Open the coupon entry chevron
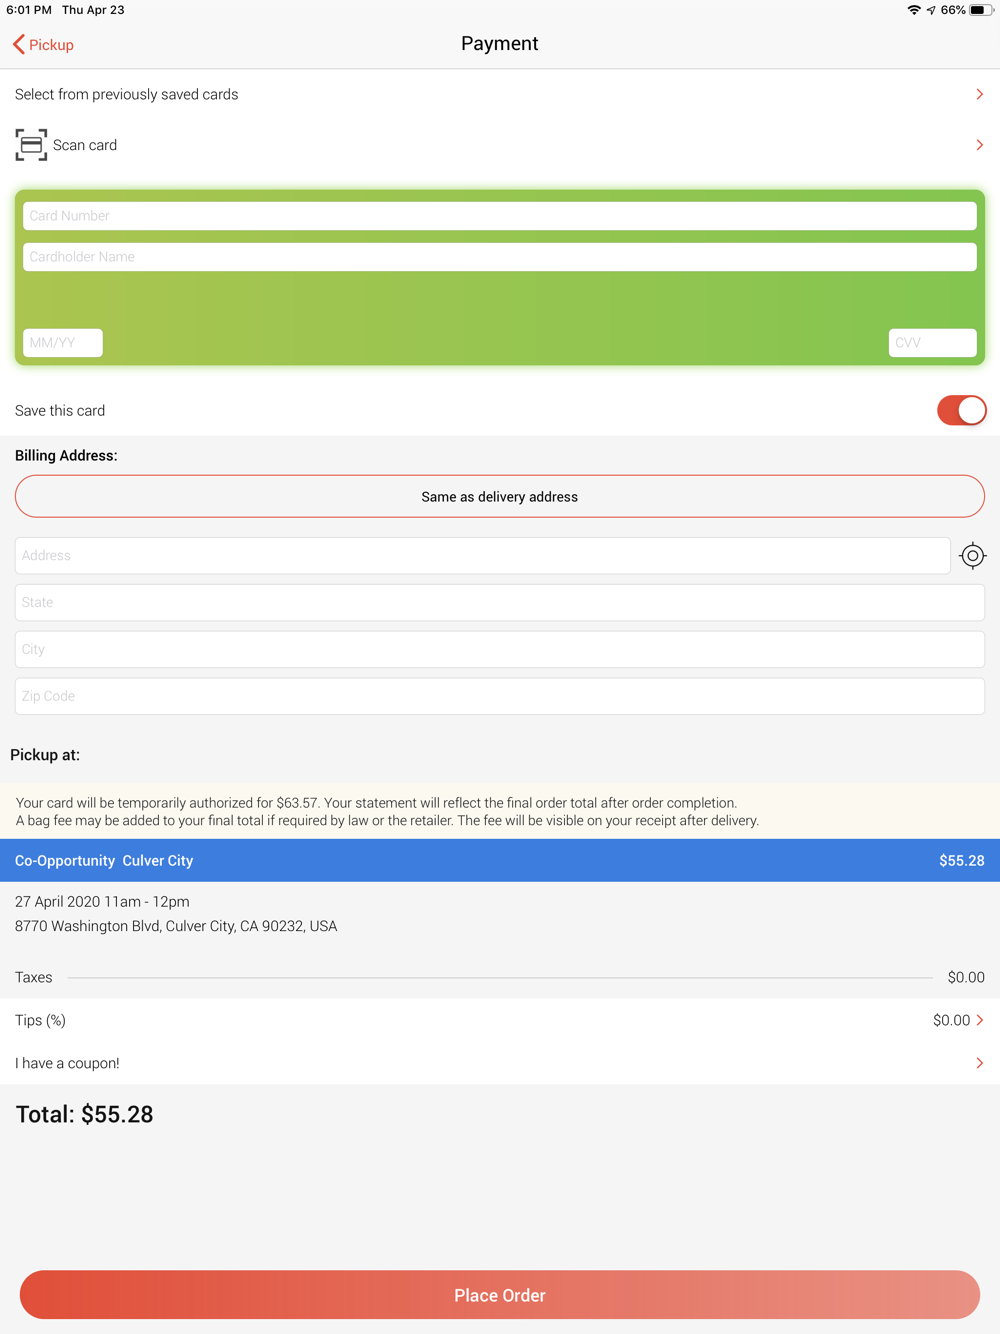The height and width of the screenshot is (1334, 1000). 980,1063
